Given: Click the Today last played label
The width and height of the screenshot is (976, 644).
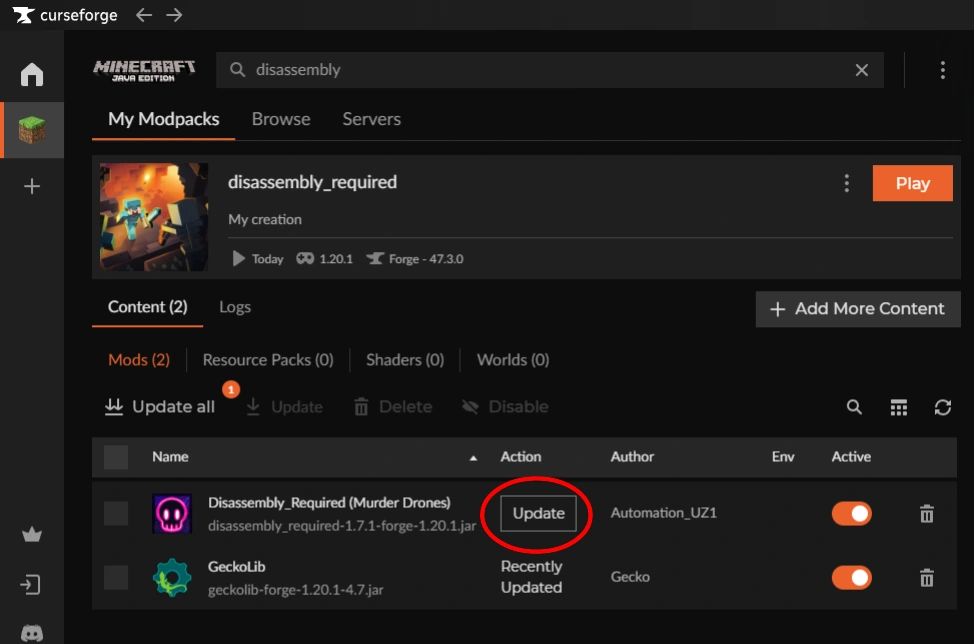Looking at the screenshot, I should pos(258,259).
